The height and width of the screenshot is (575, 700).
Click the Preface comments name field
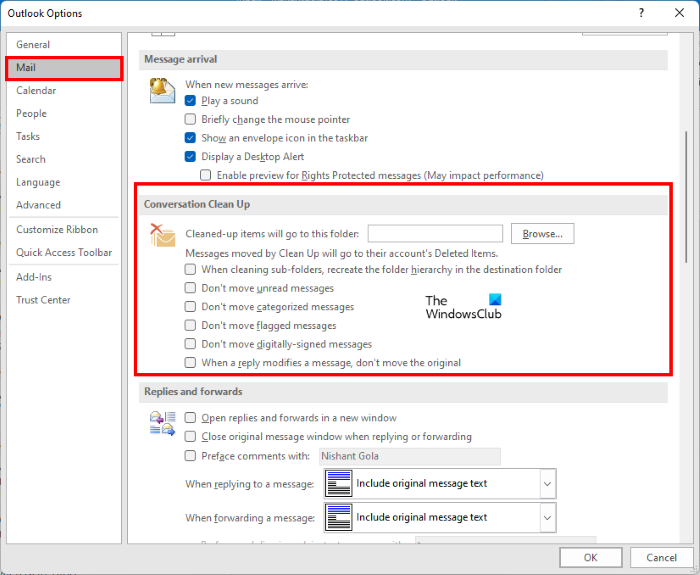(x=410, y=456)
